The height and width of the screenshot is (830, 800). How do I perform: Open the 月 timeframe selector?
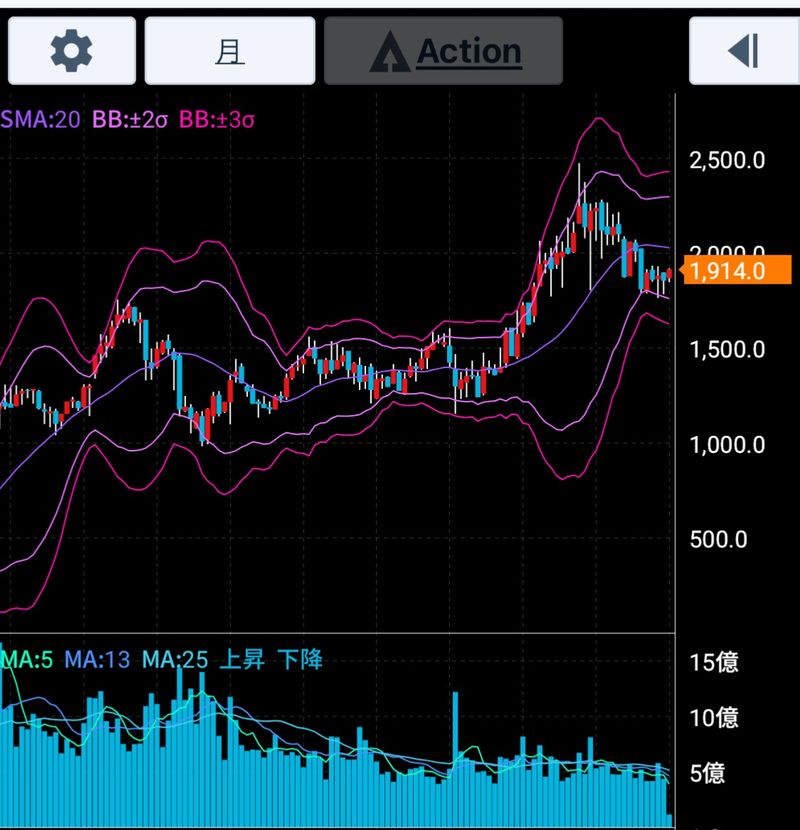(x=229, y=51)
